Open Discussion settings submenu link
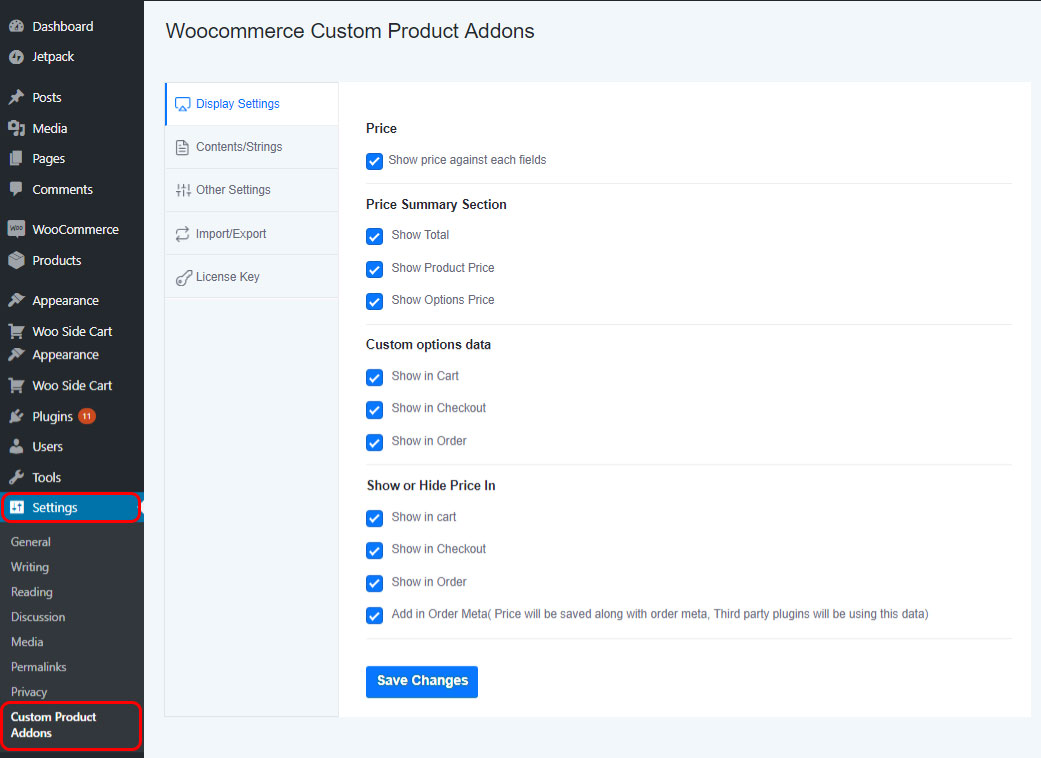This screenshot has width=1041, height=758. pyautogui.click(x=38, y=617)
